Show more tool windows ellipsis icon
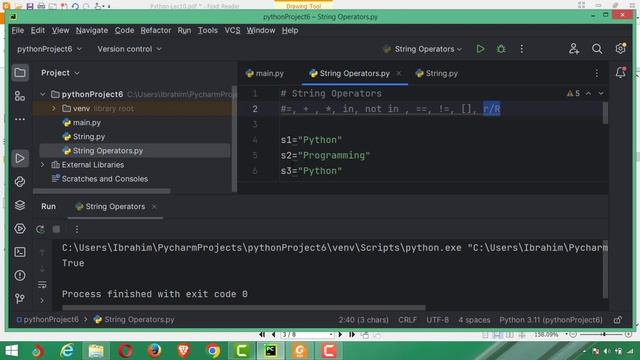The height and width of the screenshot is (360, 640). click(20, 119)
